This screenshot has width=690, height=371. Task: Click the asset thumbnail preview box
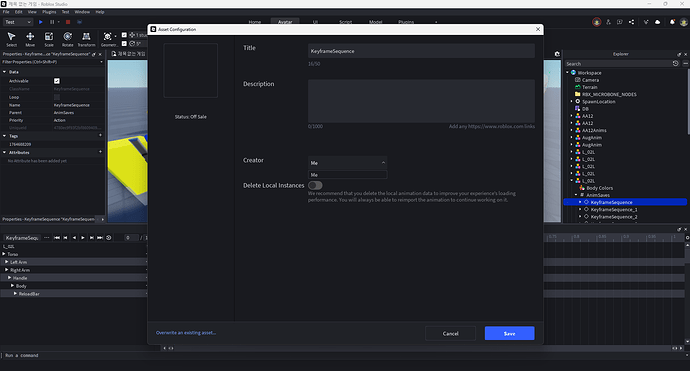coord(191,70)
